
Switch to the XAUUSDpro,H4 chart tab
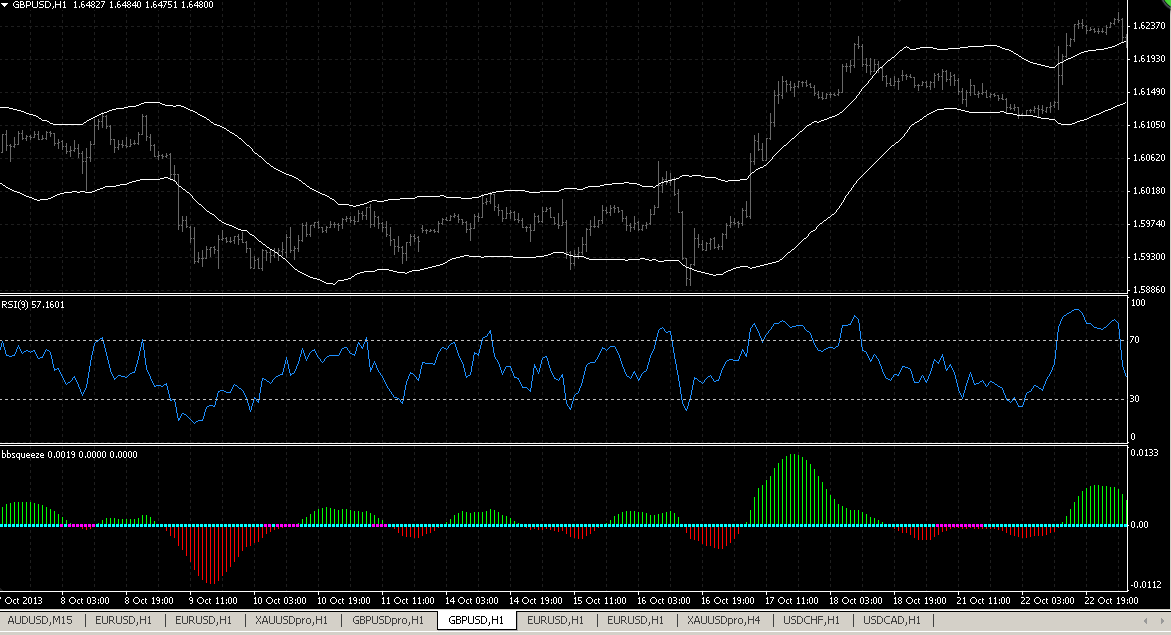click(x=724, y=620)
